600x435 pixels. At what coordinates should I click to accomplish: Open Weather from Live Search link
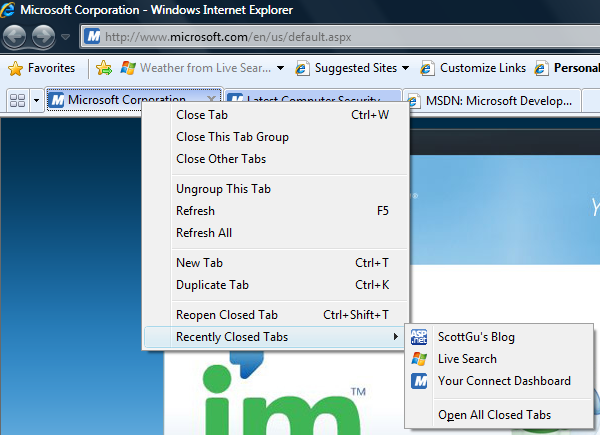pyautogui.click(x=196, y=68)
